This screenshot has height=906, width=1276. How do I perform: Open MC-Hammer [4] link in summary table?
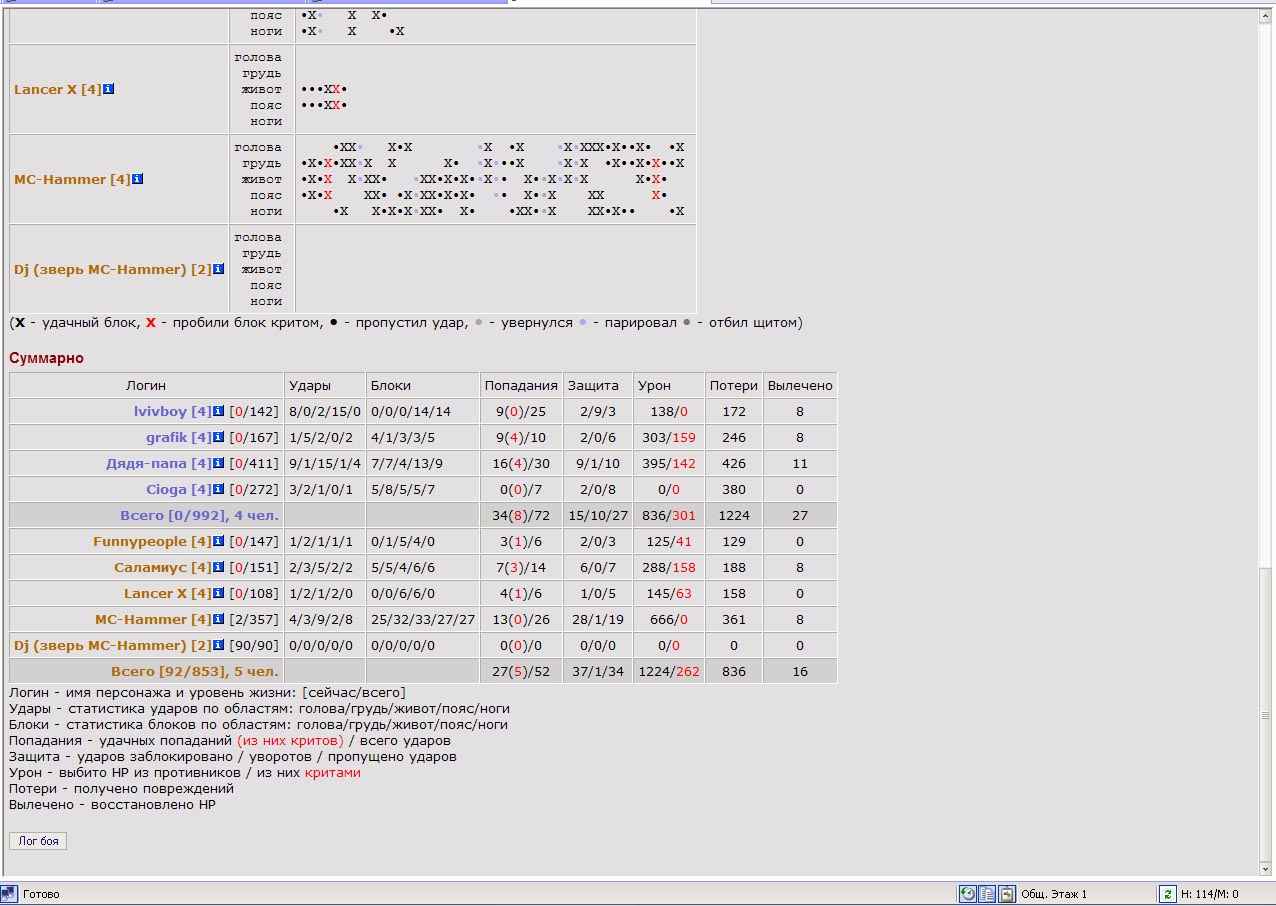coord(153,619)
